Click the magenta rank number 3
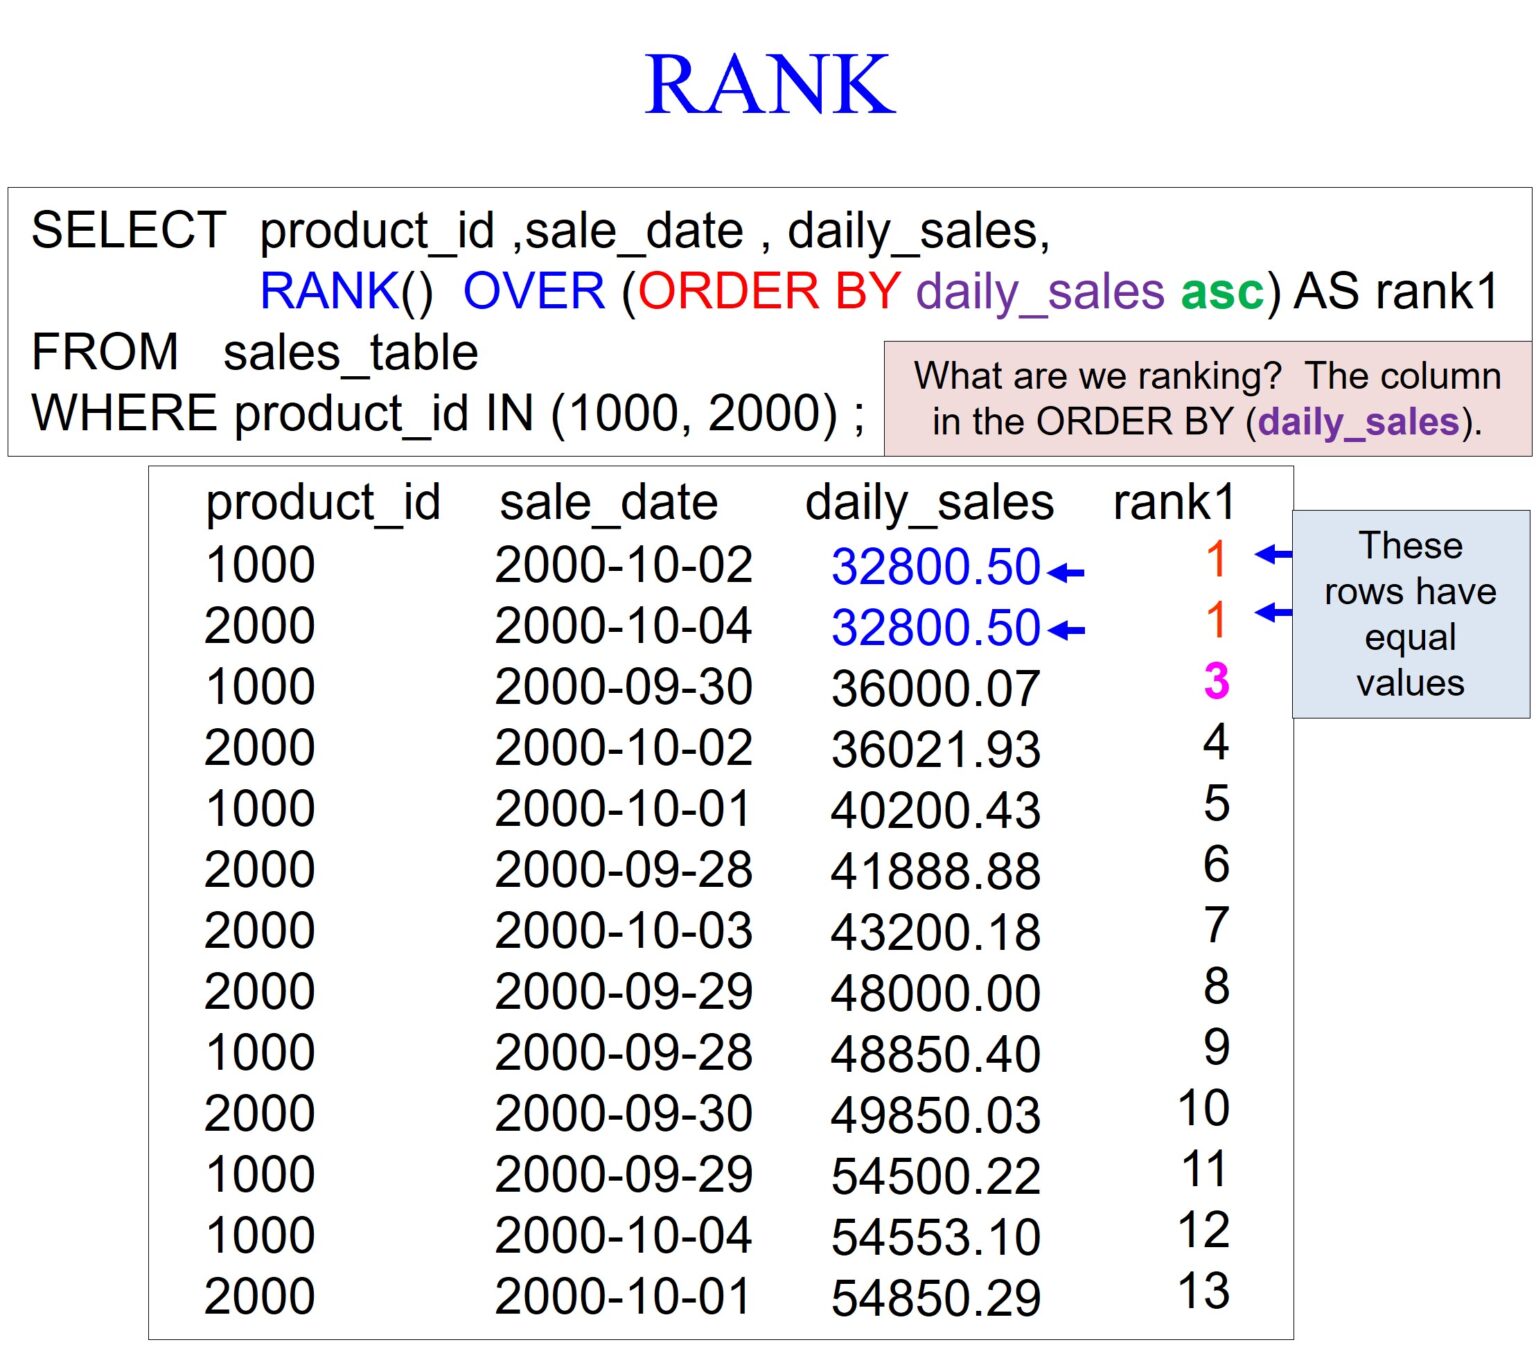The height and width of the screenshot is (1358, 1536). click(1216, 682)
